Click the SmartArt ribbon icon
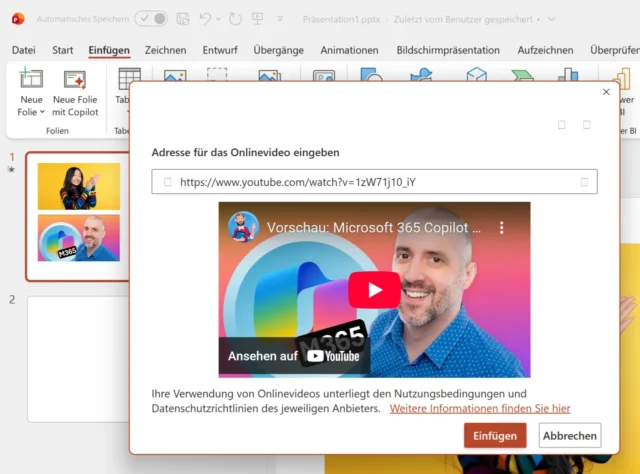The image size is (640, 474). point(522,76)
